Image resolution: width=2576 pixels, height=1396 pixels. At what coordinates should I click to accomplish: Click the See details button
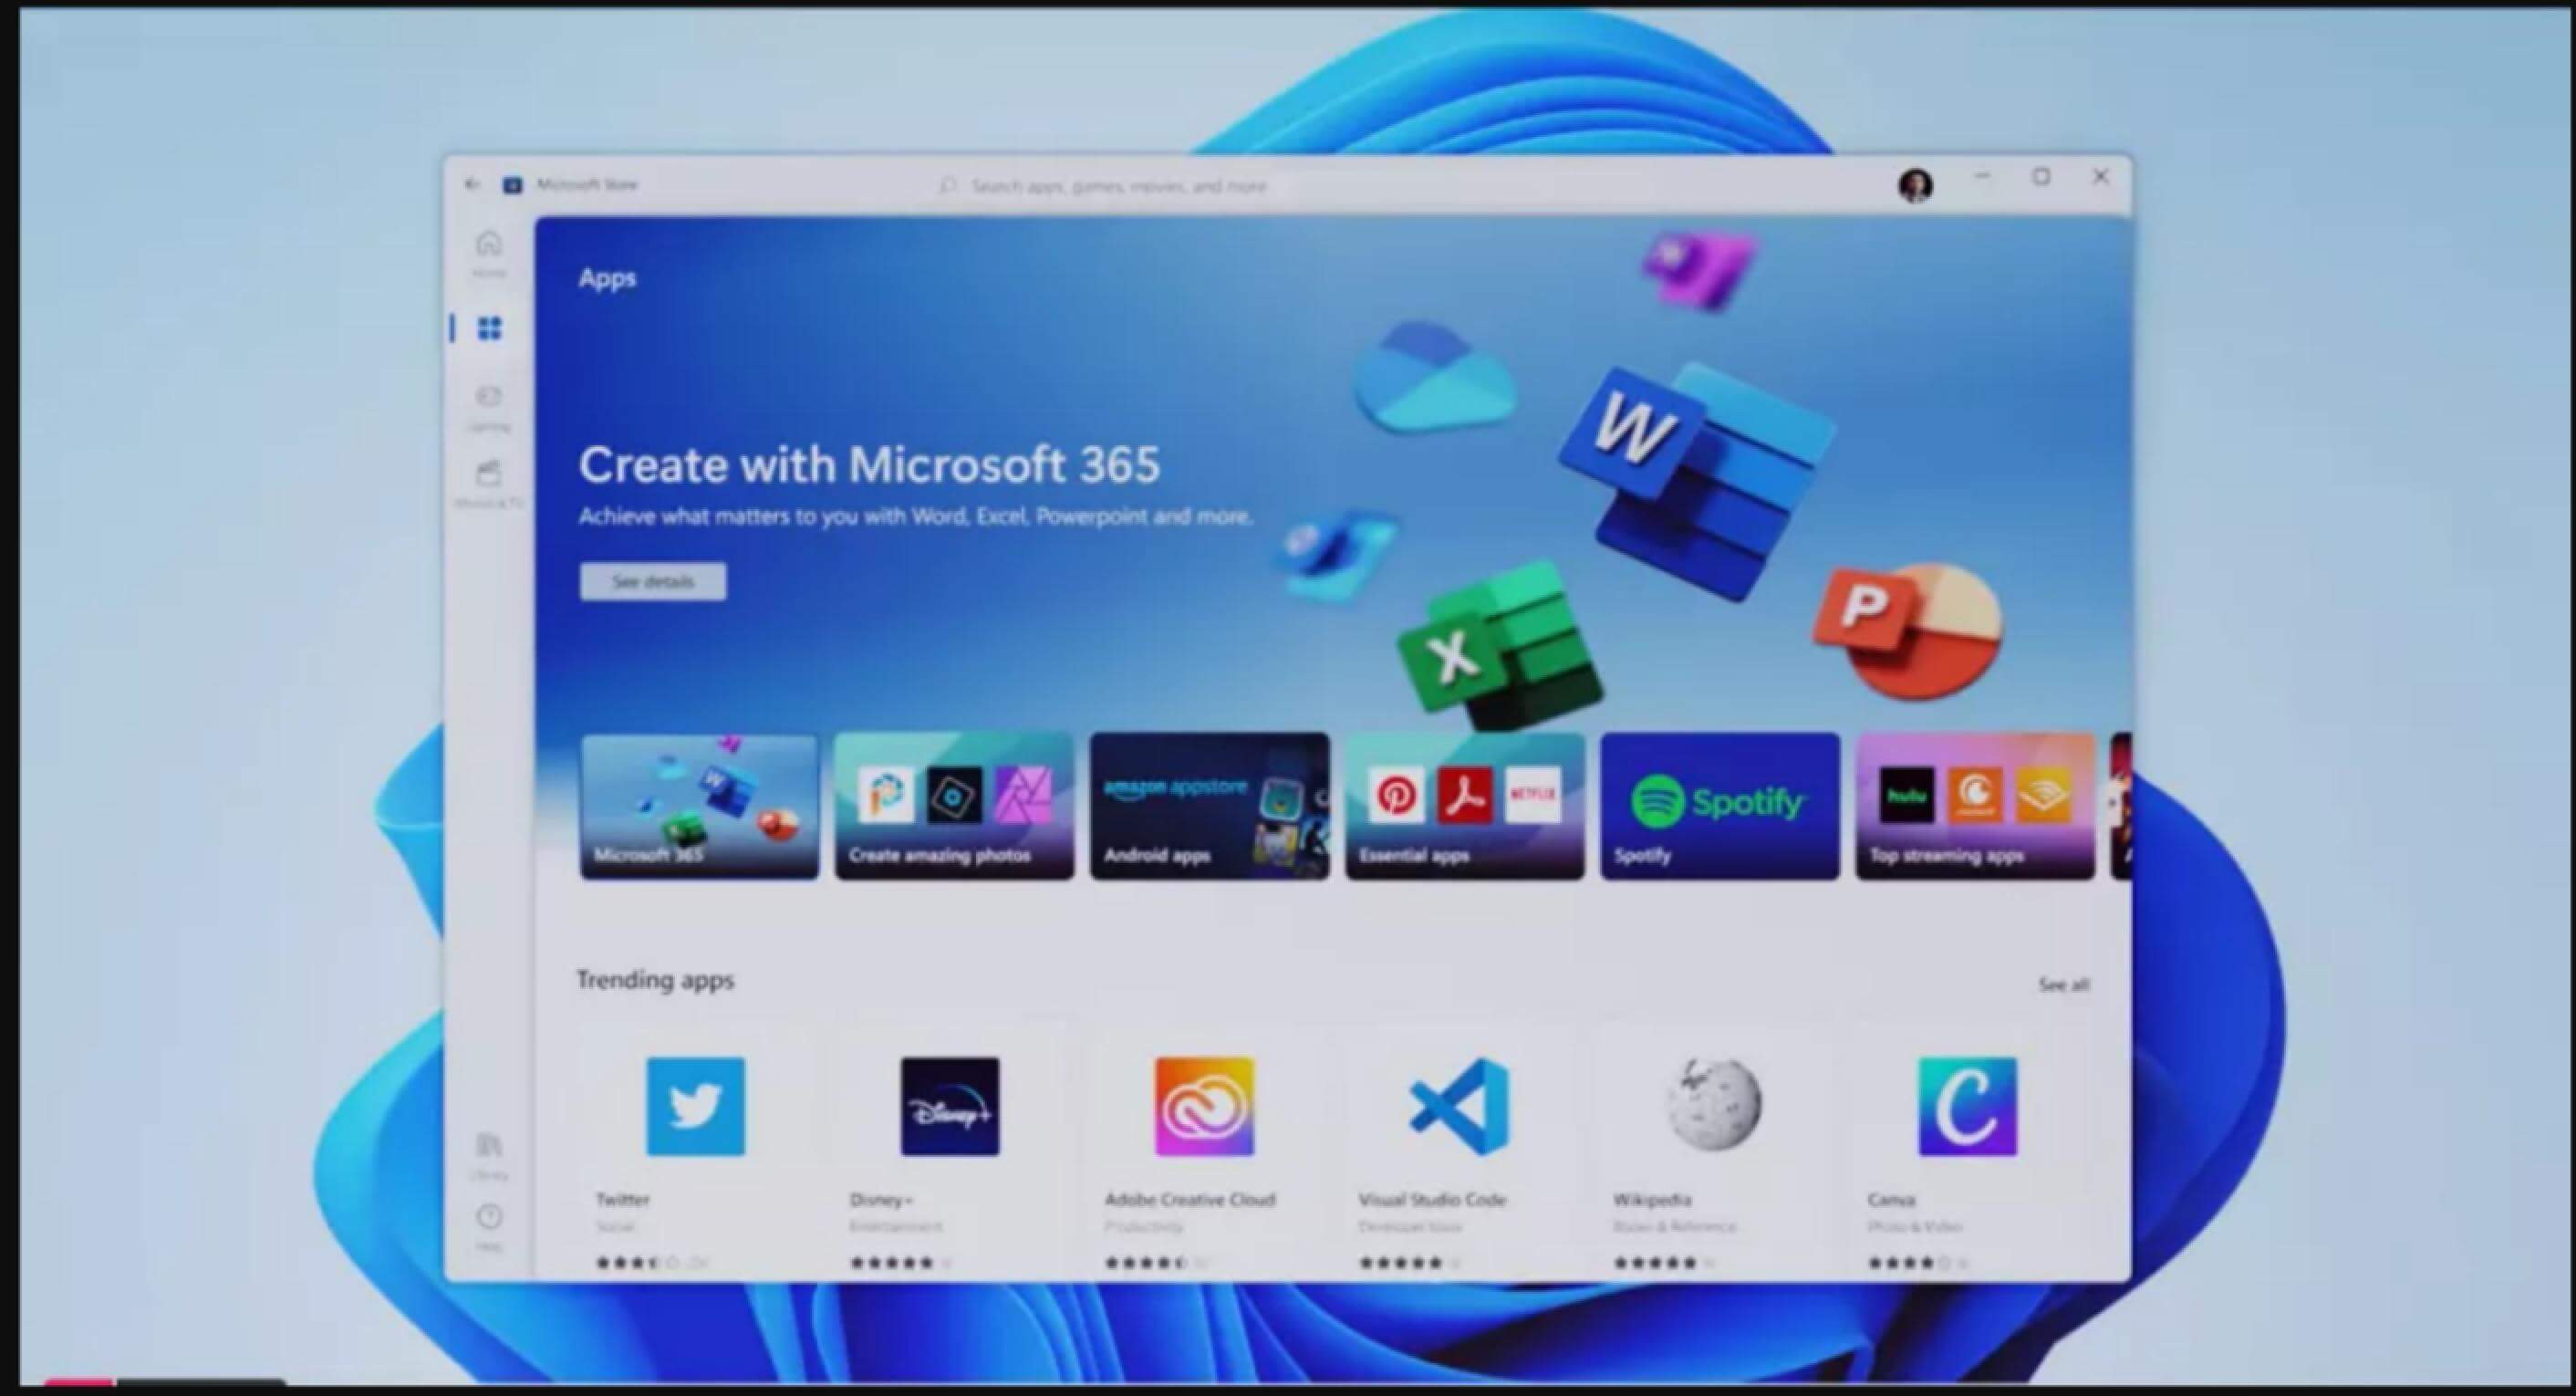[x=652, y=581]
